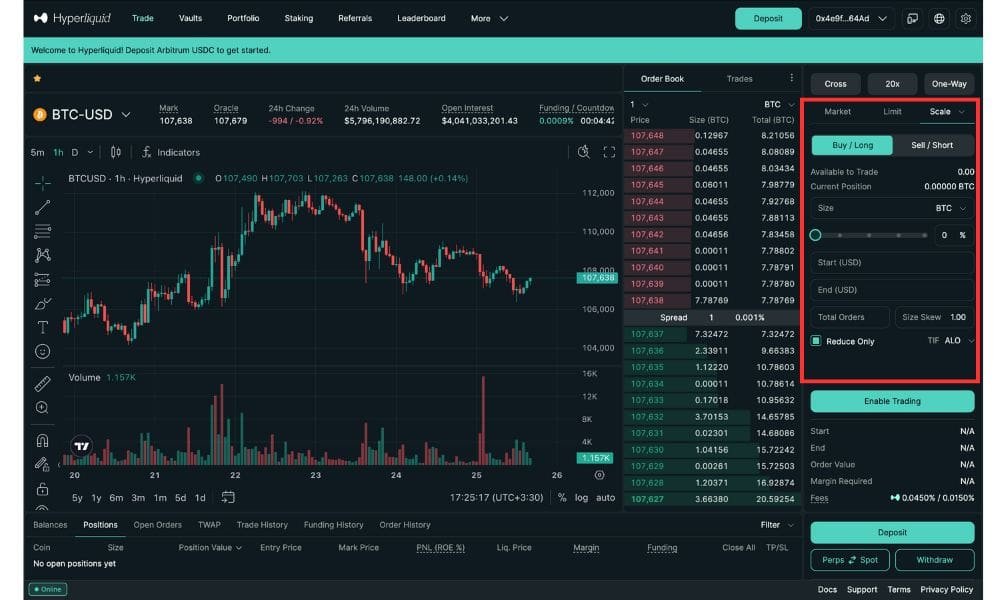
Task: Lock all drawing tools
Action: tap(43, 489)
